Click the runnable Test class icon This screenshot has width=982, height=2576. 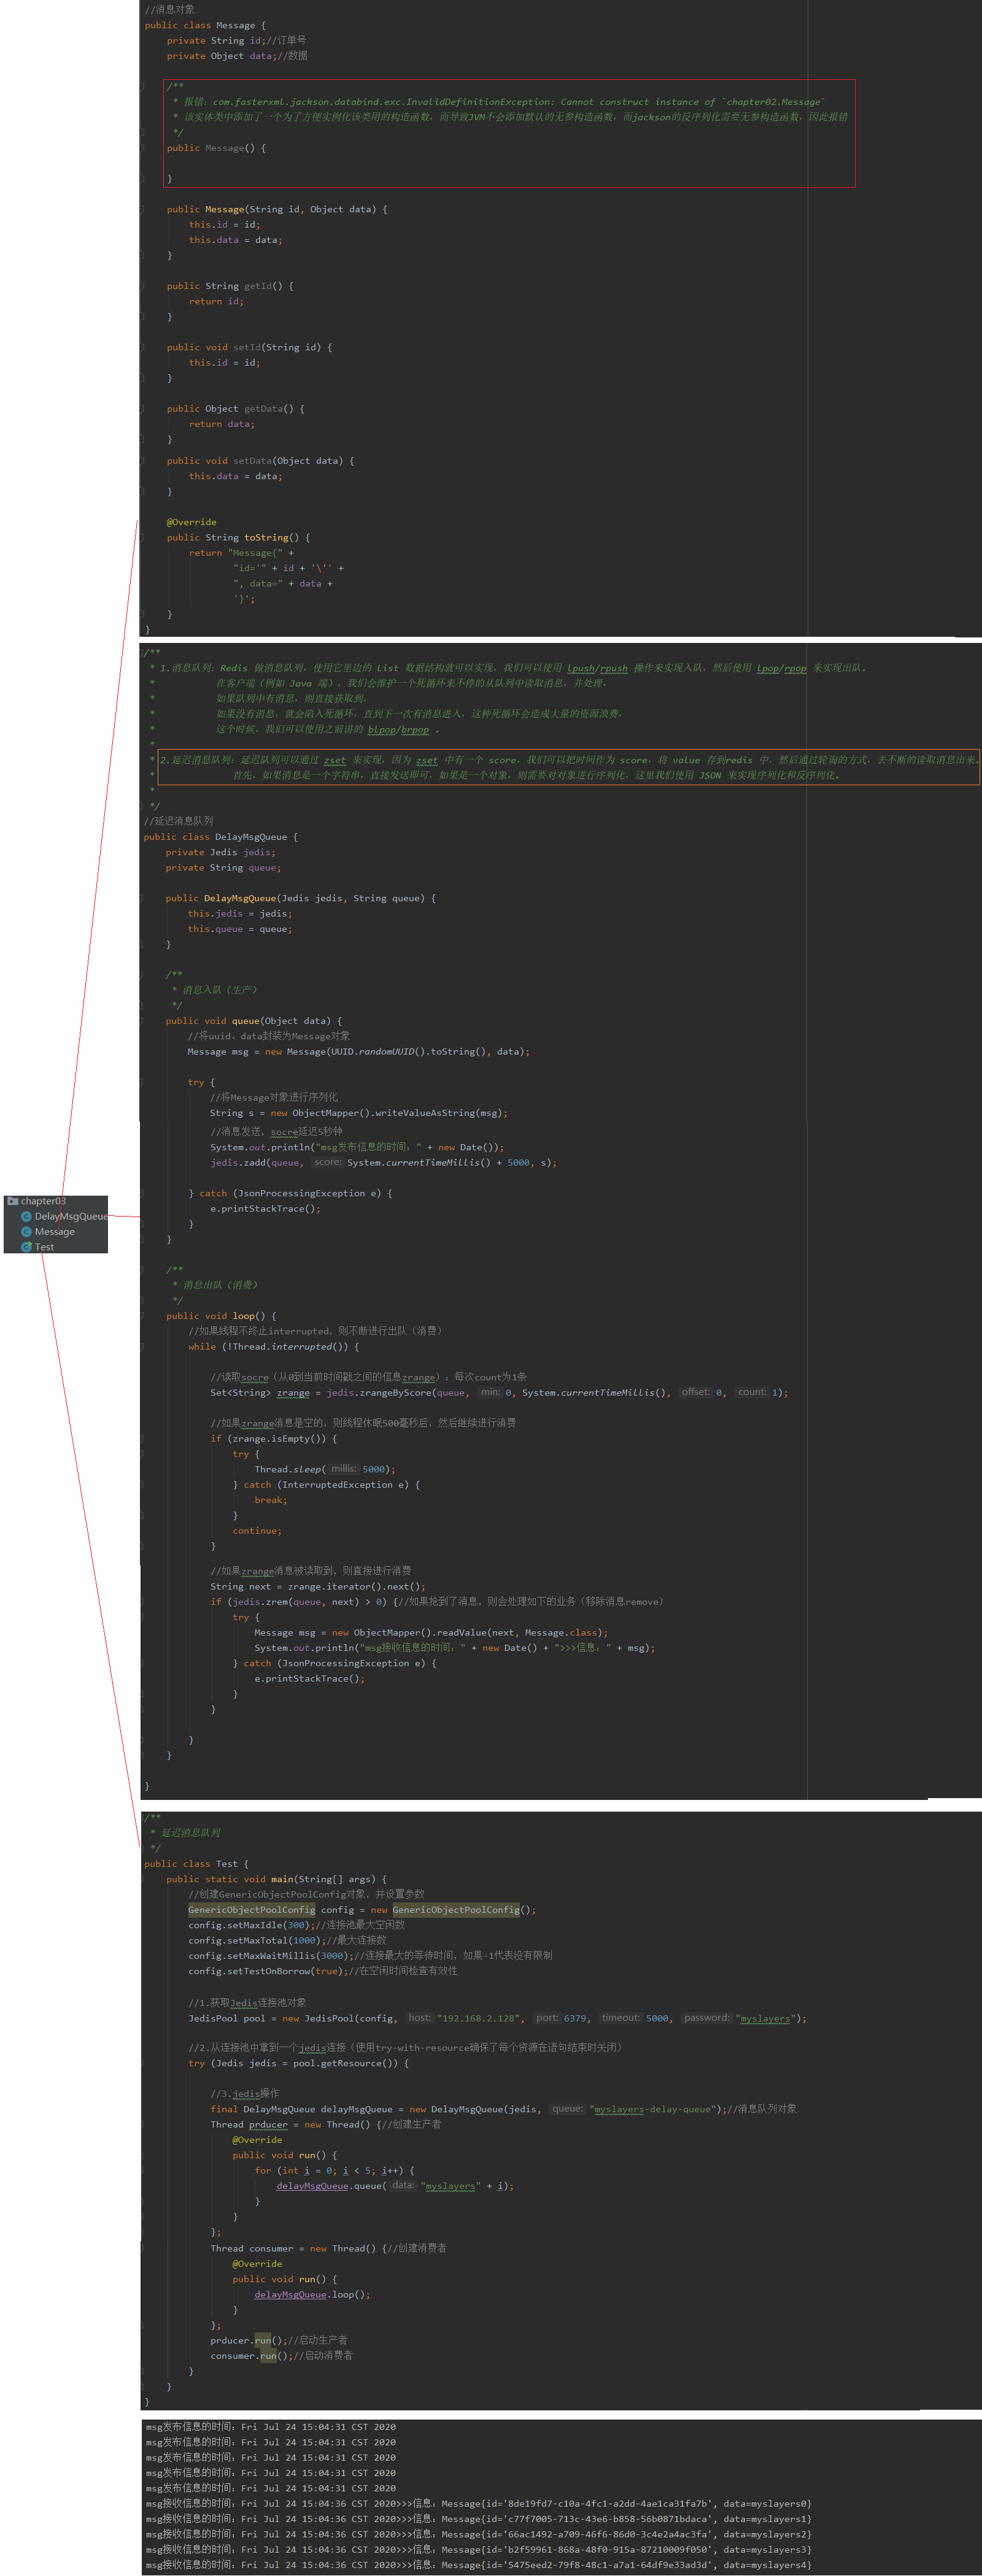pos(26,1247)
